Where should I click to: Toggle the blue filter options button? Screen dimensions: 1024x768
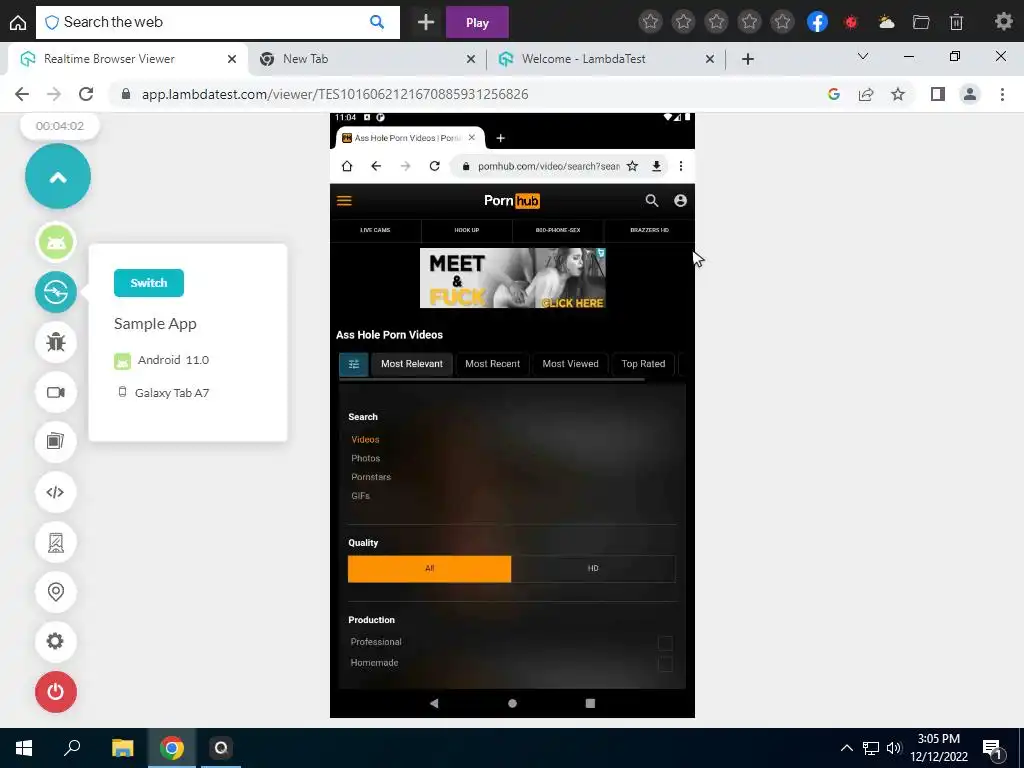pyautogui.click(x=354, y=364)
